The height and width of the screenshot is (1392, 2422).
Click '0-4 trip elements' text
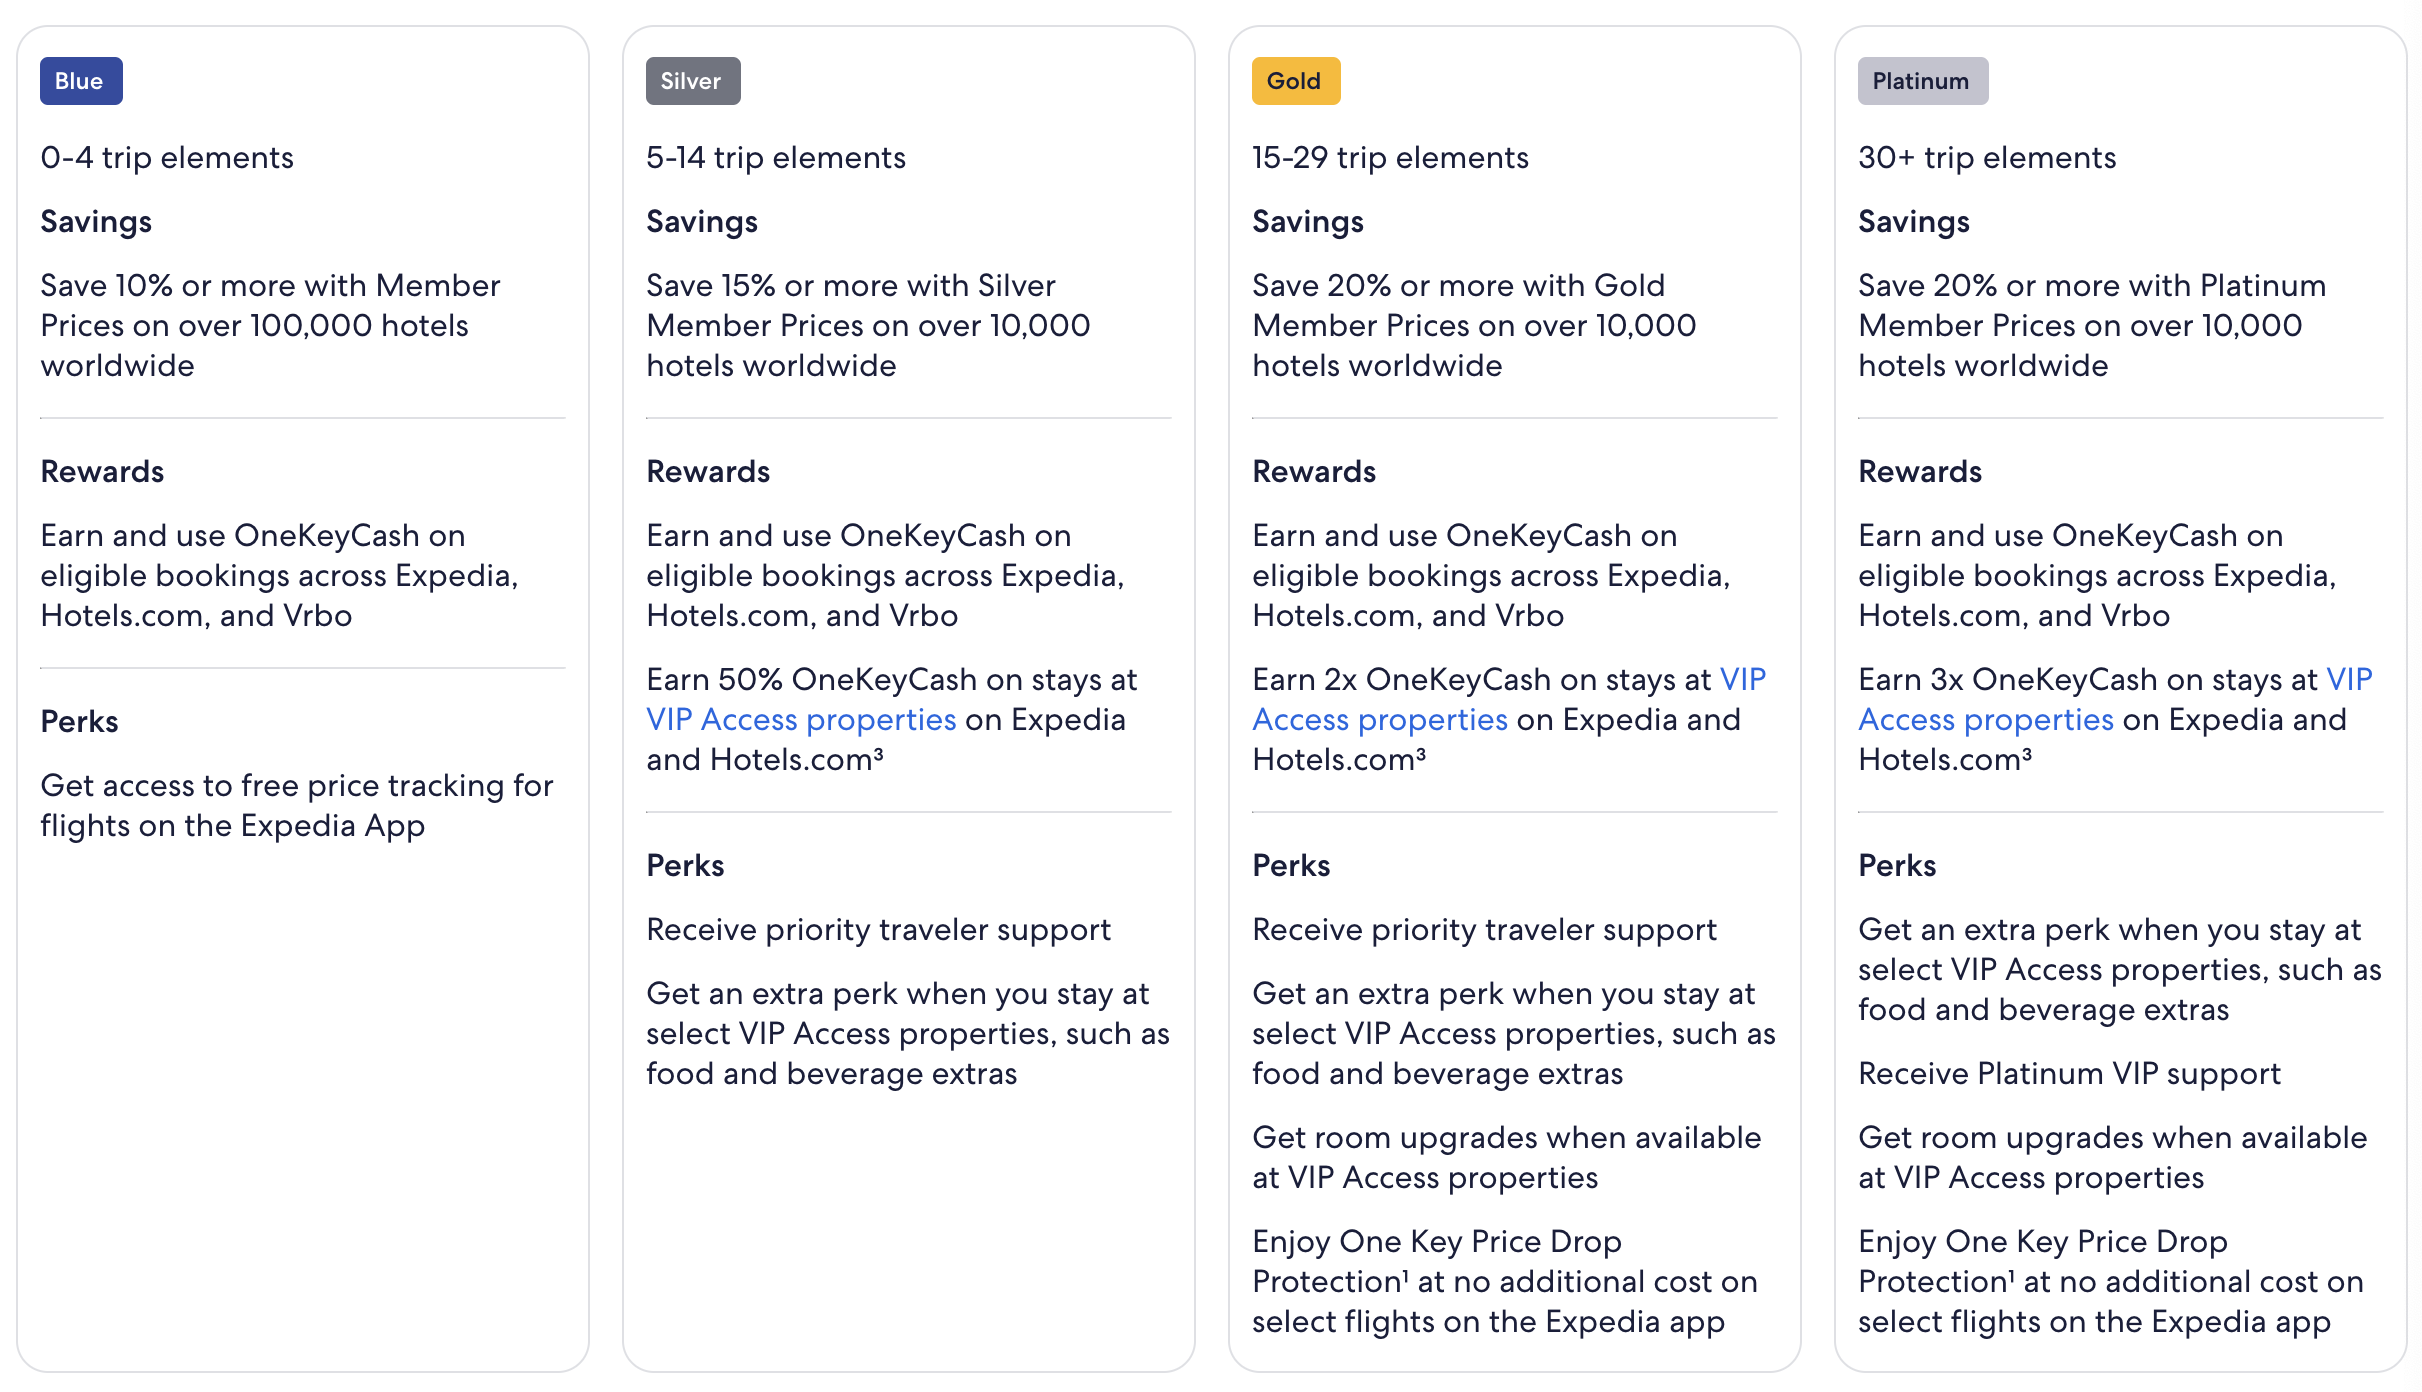click(167, 158)
